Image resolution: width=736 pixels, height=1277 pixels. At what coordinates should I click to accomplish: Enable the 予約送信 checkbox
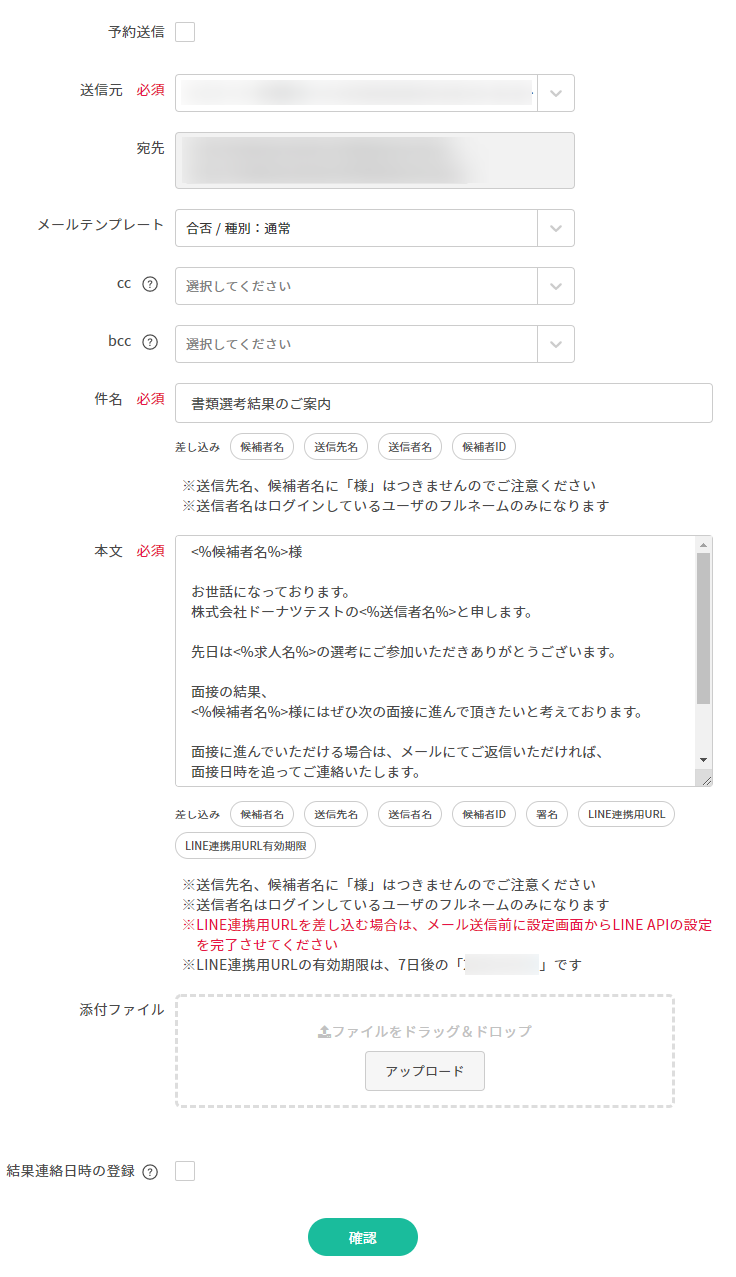[185, 32]
